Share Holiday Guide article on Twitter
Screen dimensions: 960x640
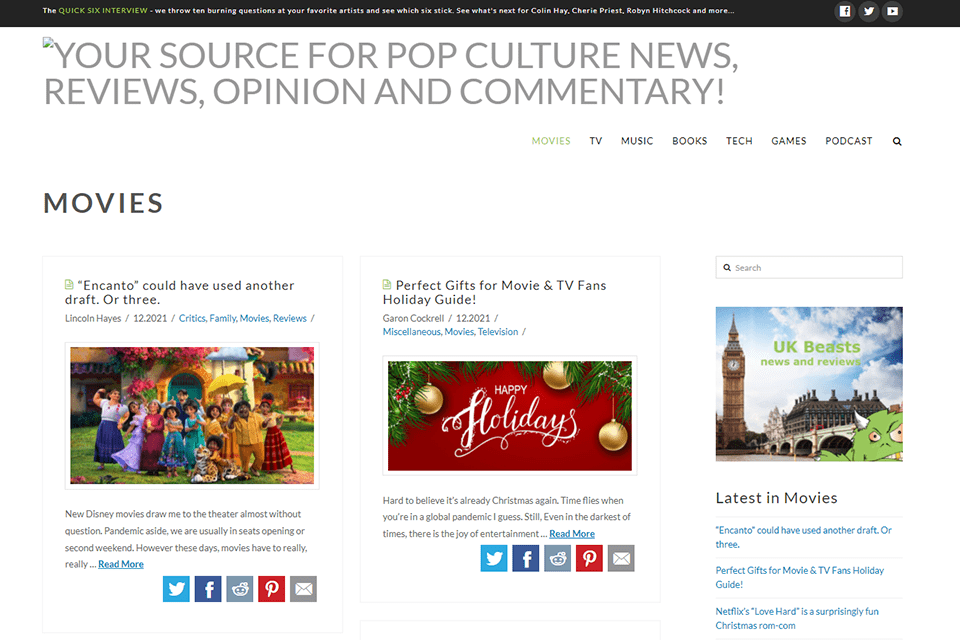pyautogui.click(x=494, y=559)
